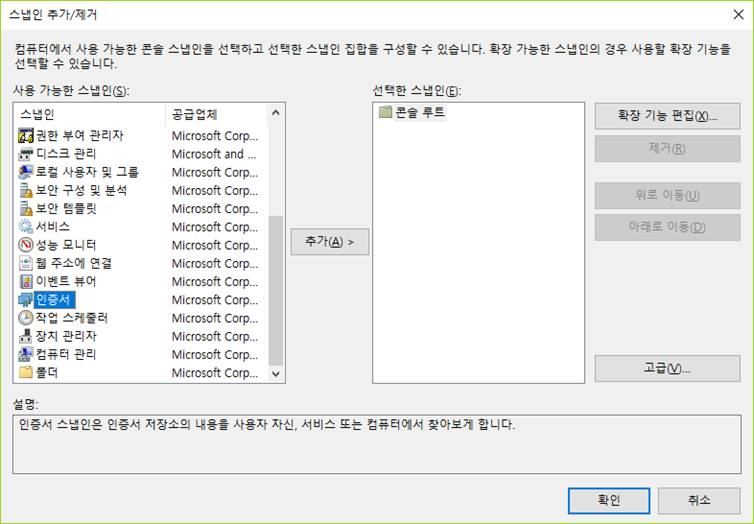Open 확장 기능 편집(X)... dialog
The height and width of the screenshot is (524, 754).
click(x=667, y=116)
